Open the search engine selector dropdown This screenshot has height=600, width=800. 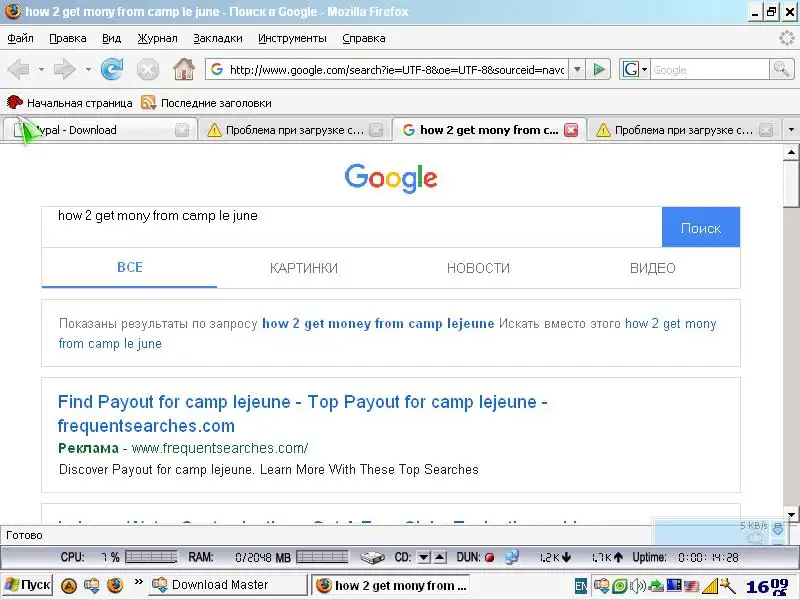tap(634, 69)
